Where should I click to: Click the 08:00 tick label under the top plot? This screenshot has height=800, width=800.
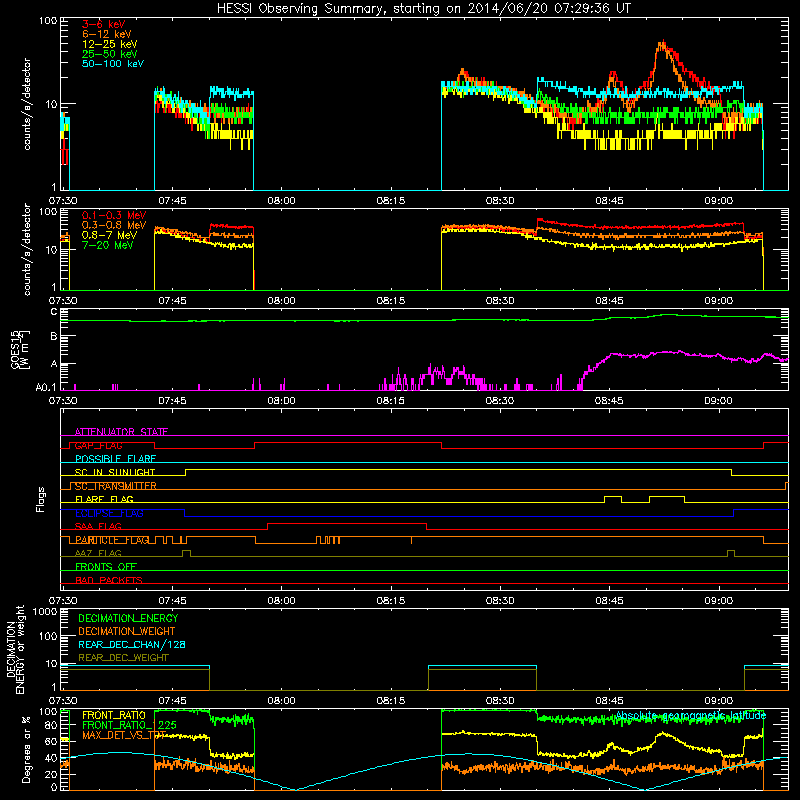pos(281,201)
